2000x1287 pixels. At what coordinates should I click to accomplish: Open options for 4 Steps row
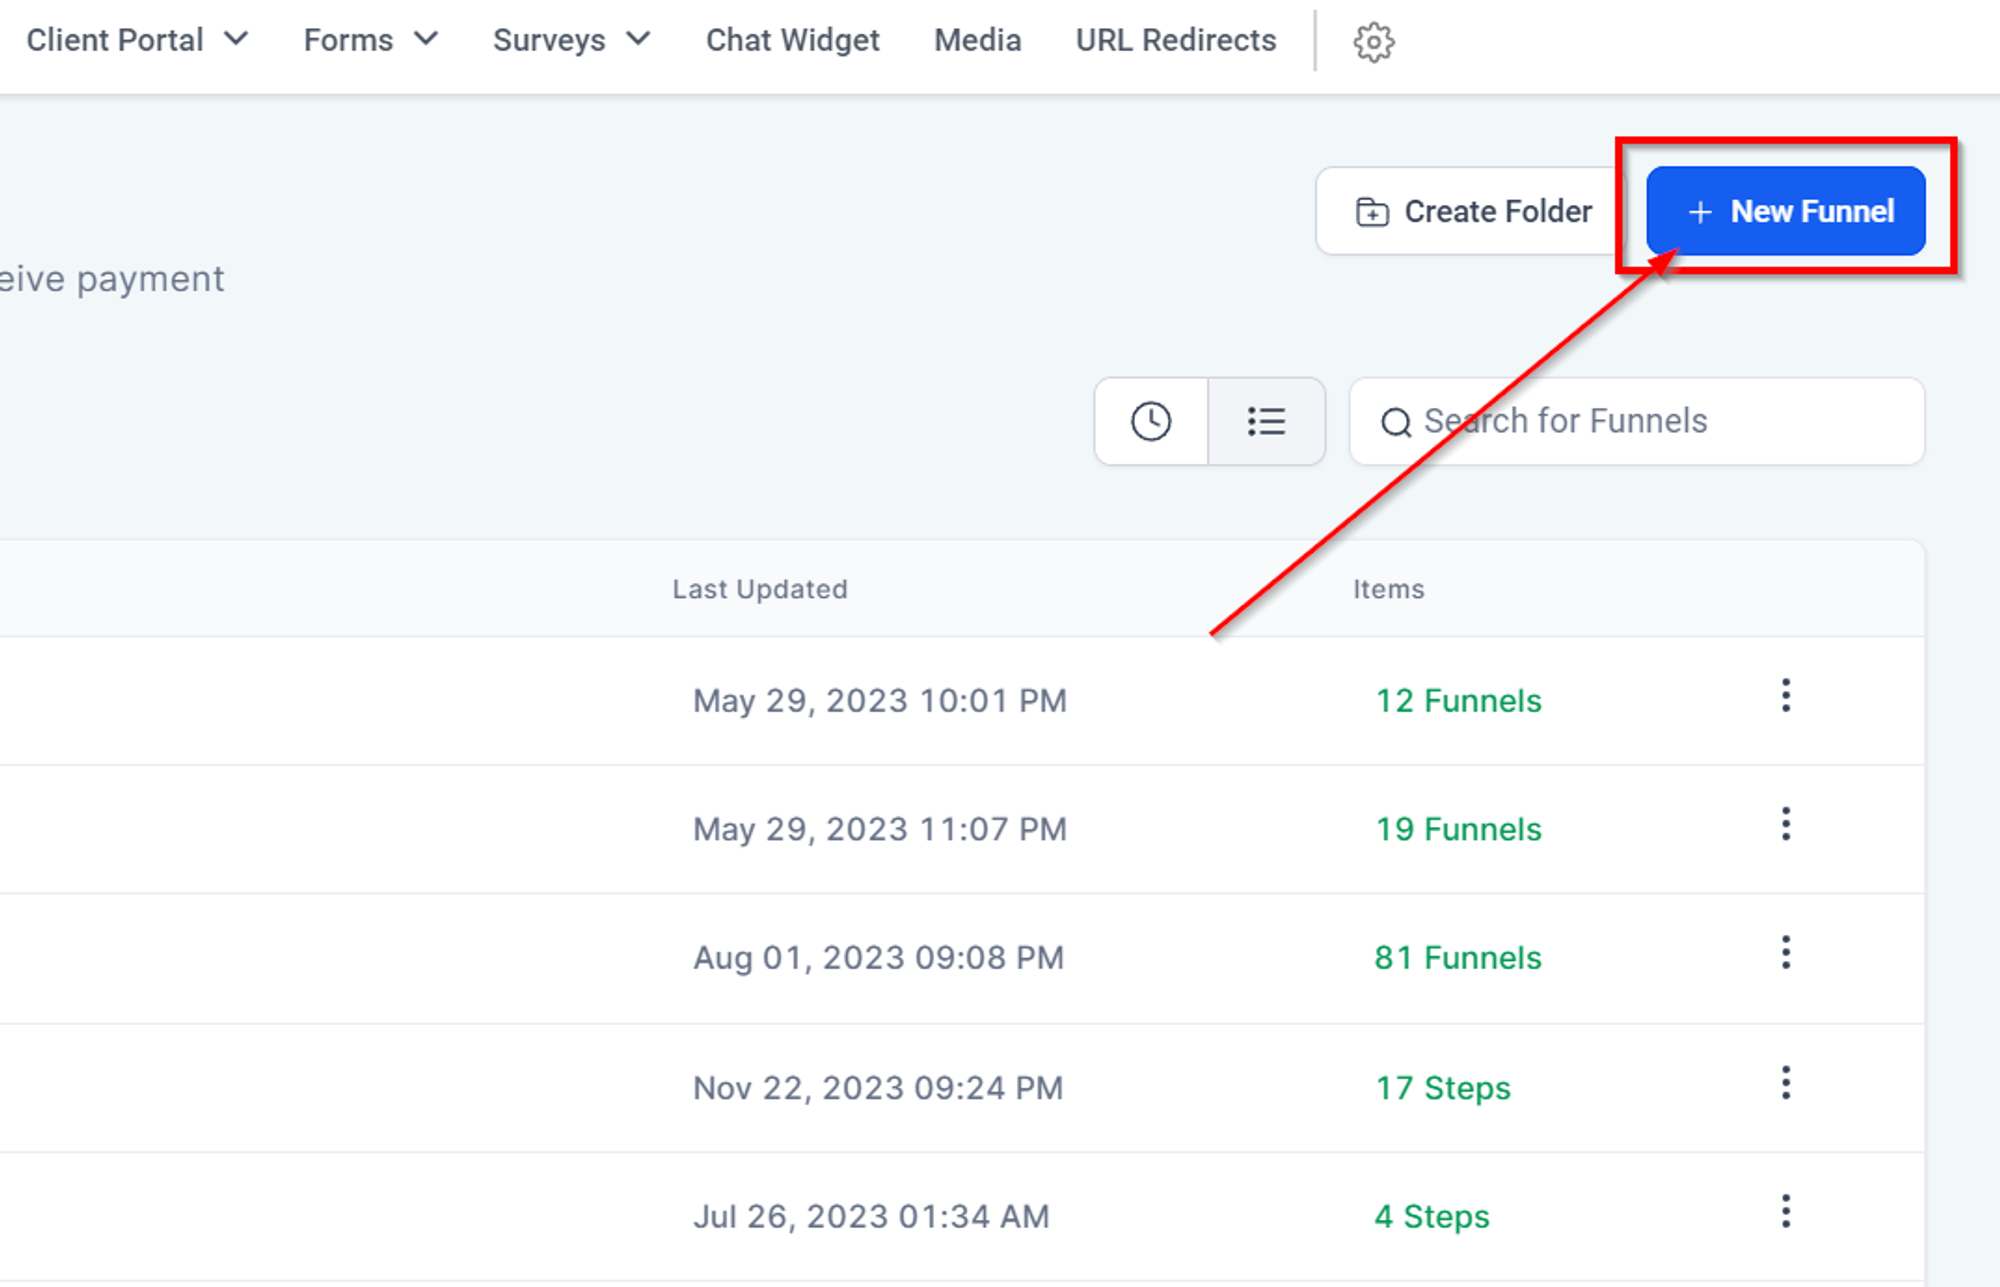coord(1786,1212)
